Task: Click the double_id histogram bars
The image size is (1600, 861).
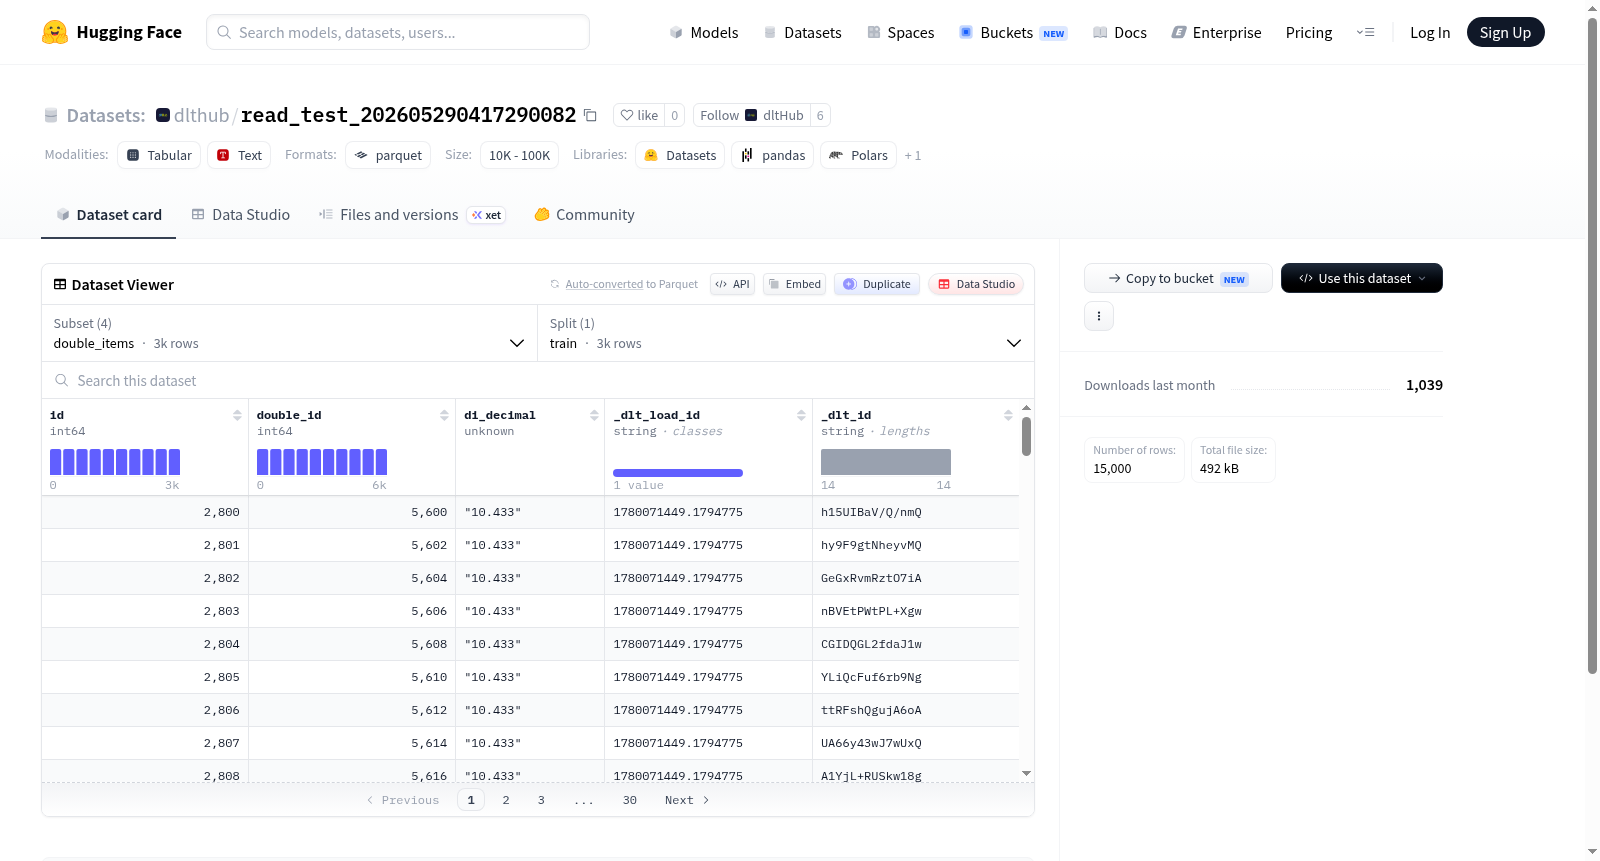Action: point(322,462)
